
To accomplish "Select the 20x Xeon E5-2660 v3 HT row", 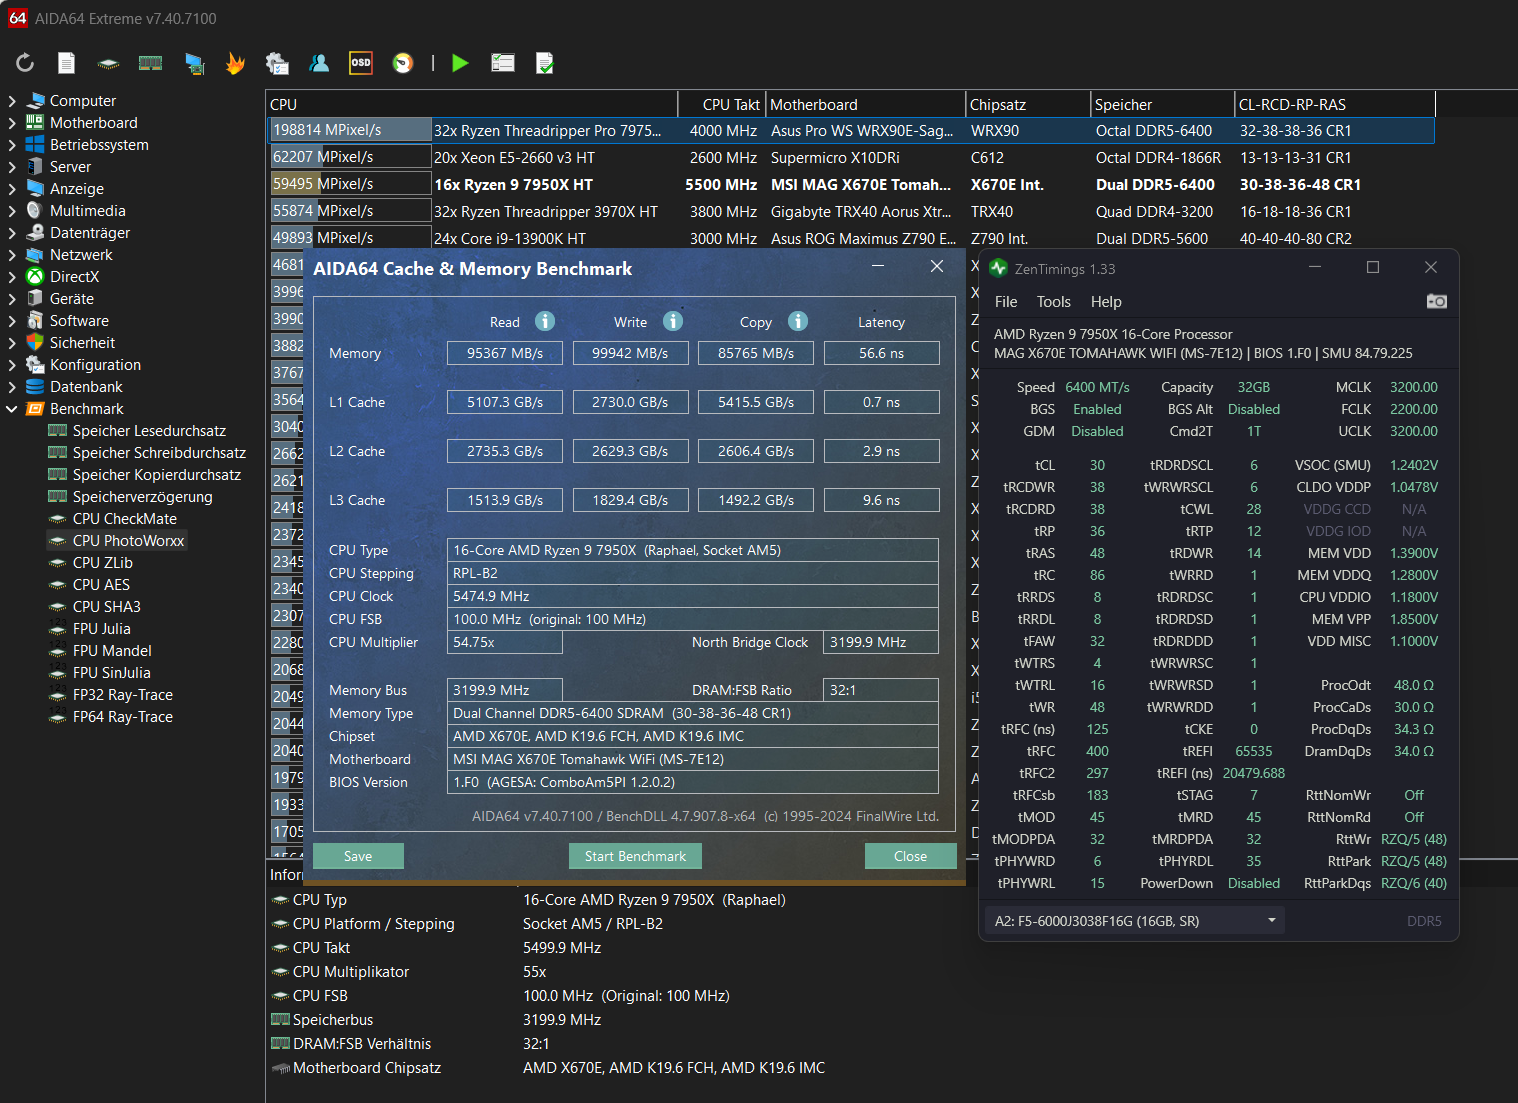I will click(851, 158).
